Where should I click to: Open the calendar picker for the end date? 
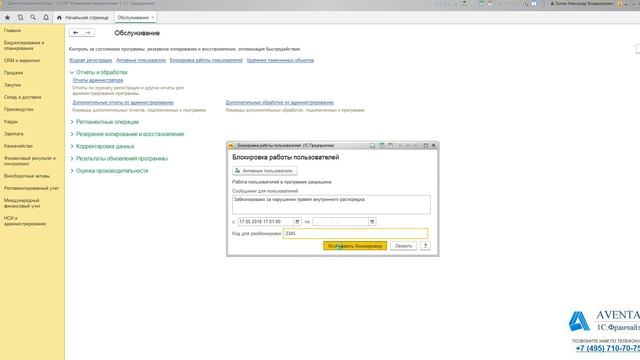click(x=372, y=222)
